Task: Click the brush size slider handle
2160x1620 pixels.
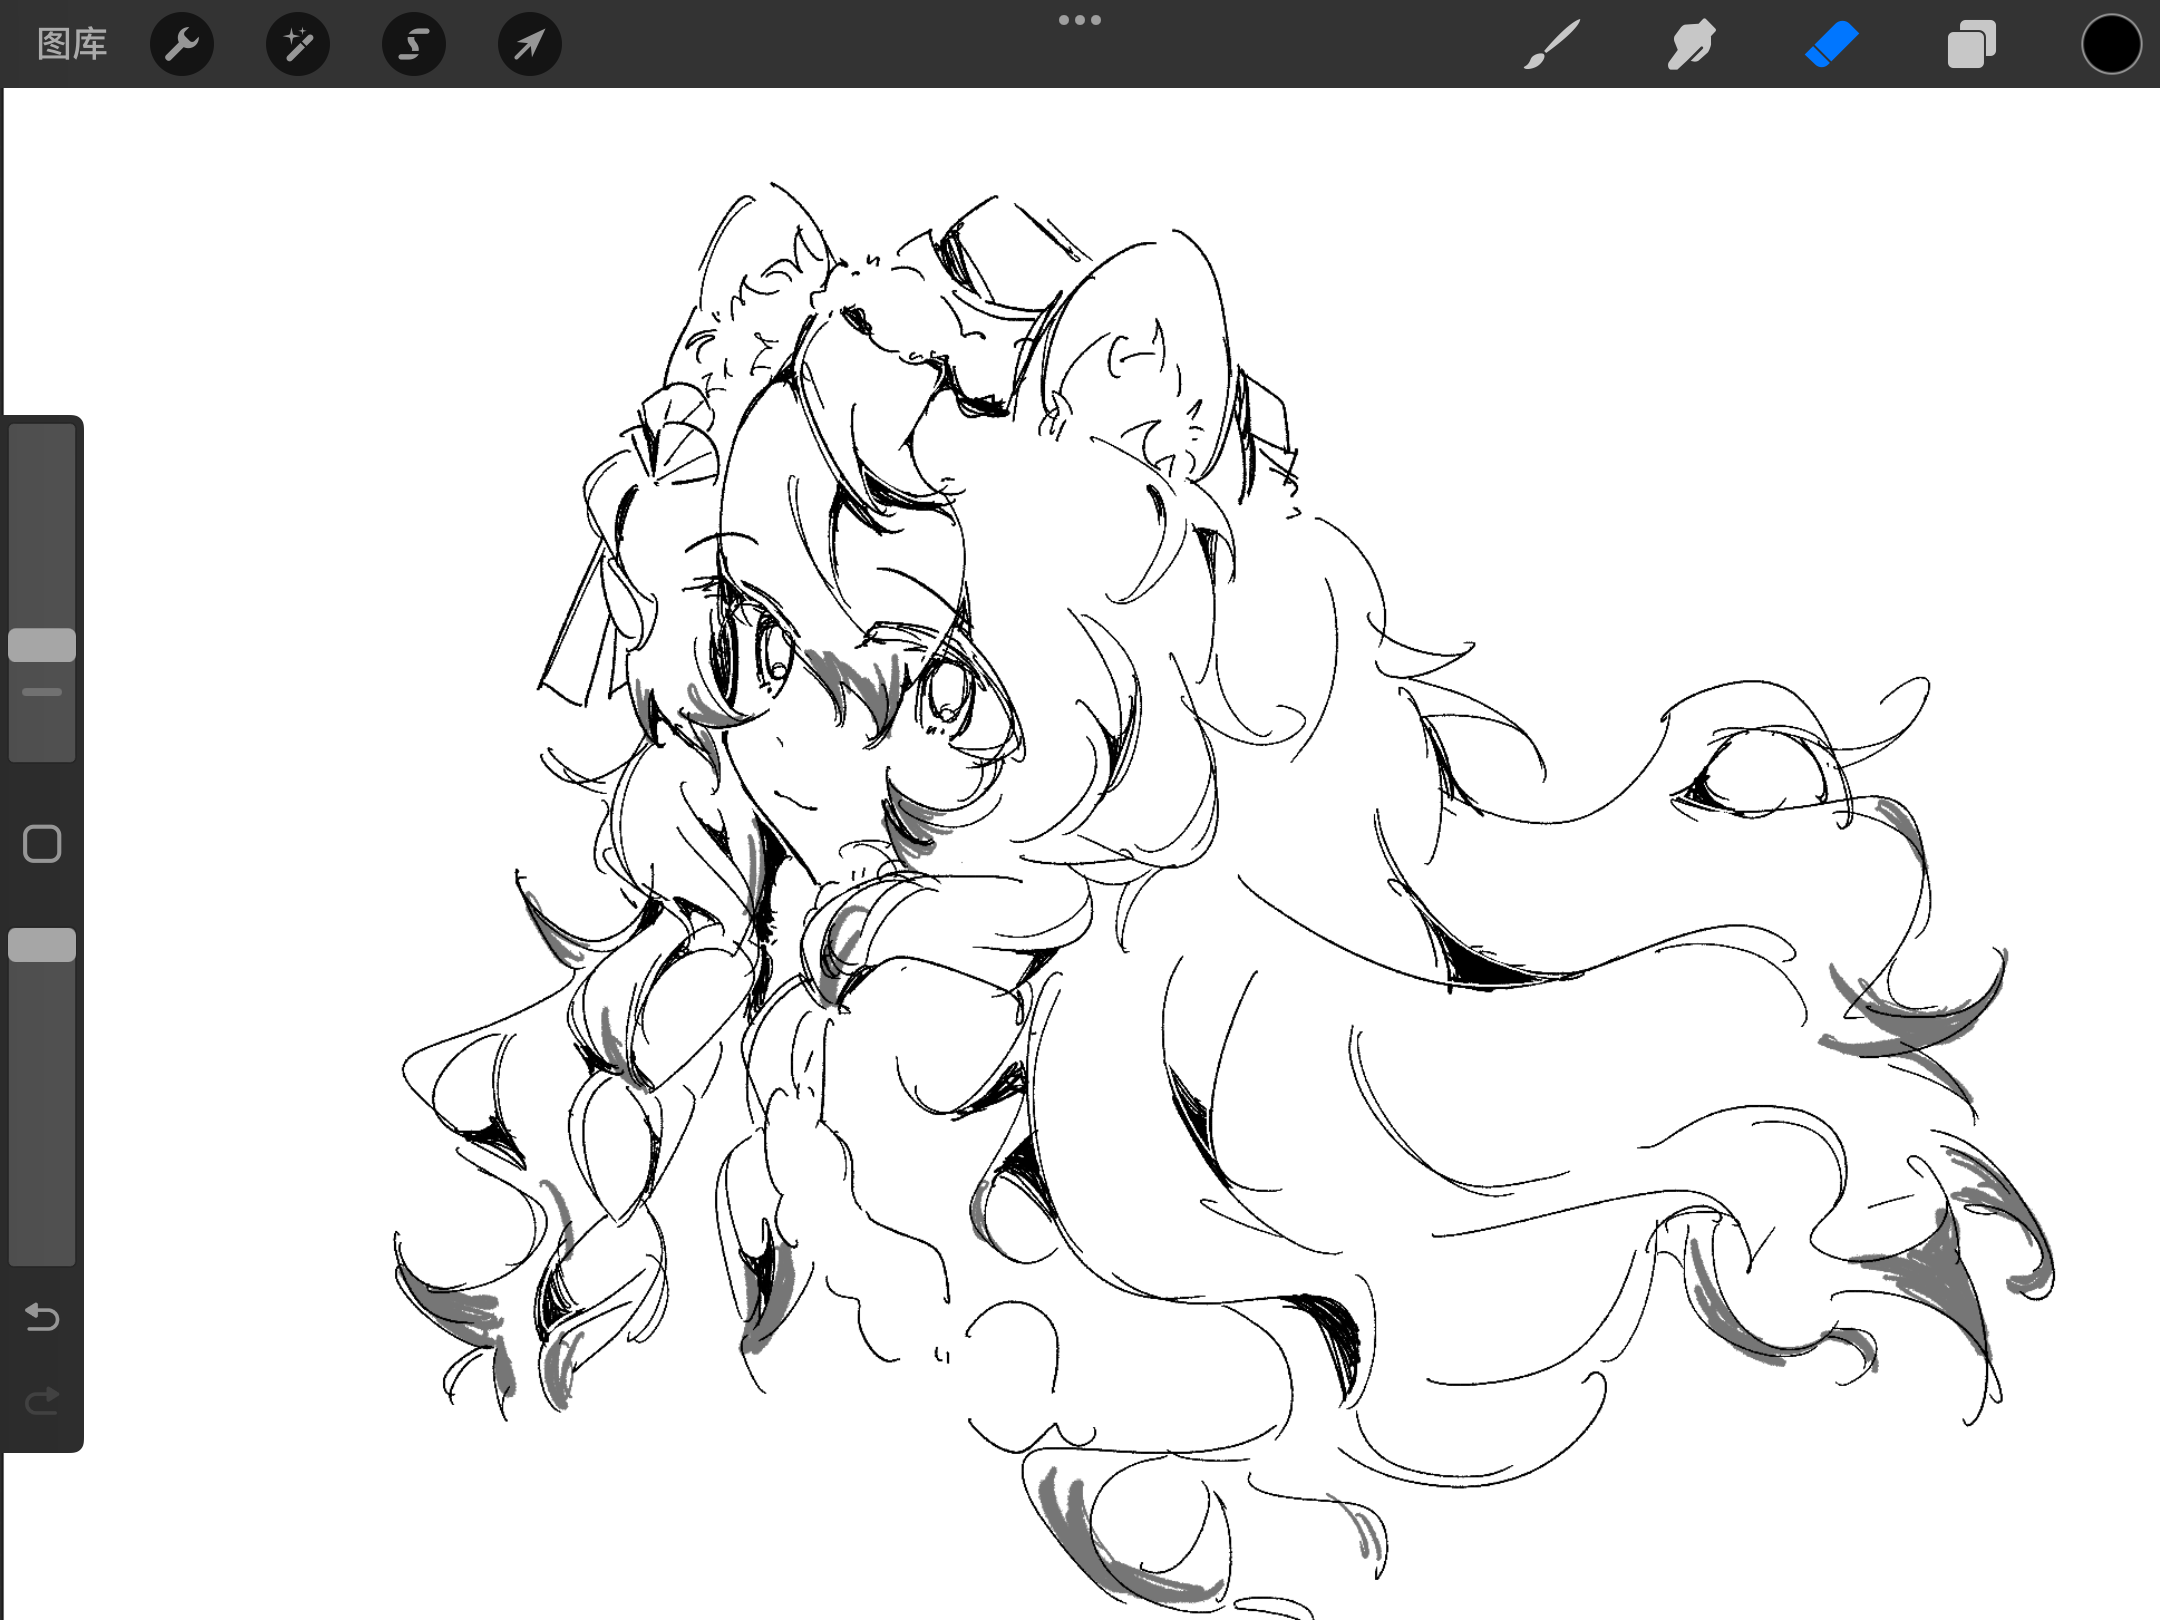Action: tap(42, 645)
